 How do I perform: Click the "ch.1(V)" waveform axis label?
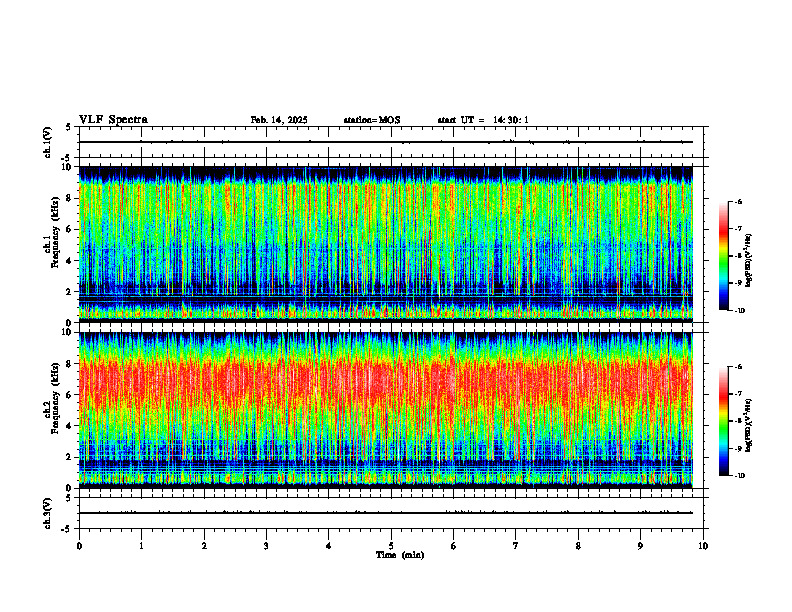(47, 142)
